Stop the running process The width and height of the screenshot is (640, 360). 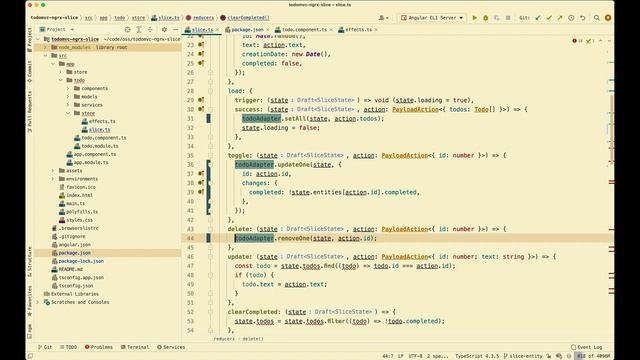point(508,18)
